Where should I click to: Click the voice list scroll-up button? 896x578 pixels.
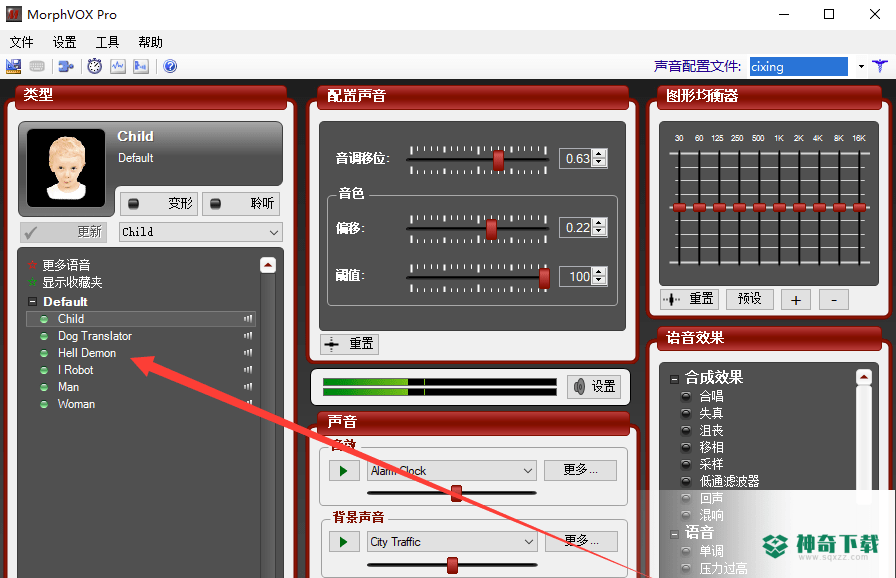268,265
